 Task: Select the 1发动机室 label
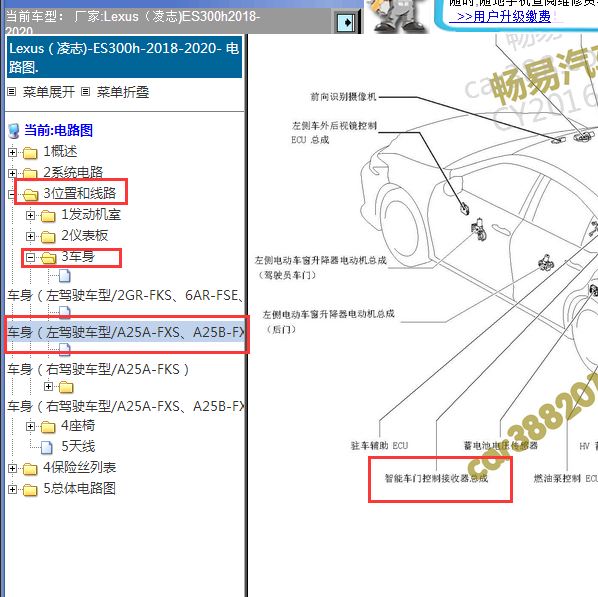(x=91, y=214)
